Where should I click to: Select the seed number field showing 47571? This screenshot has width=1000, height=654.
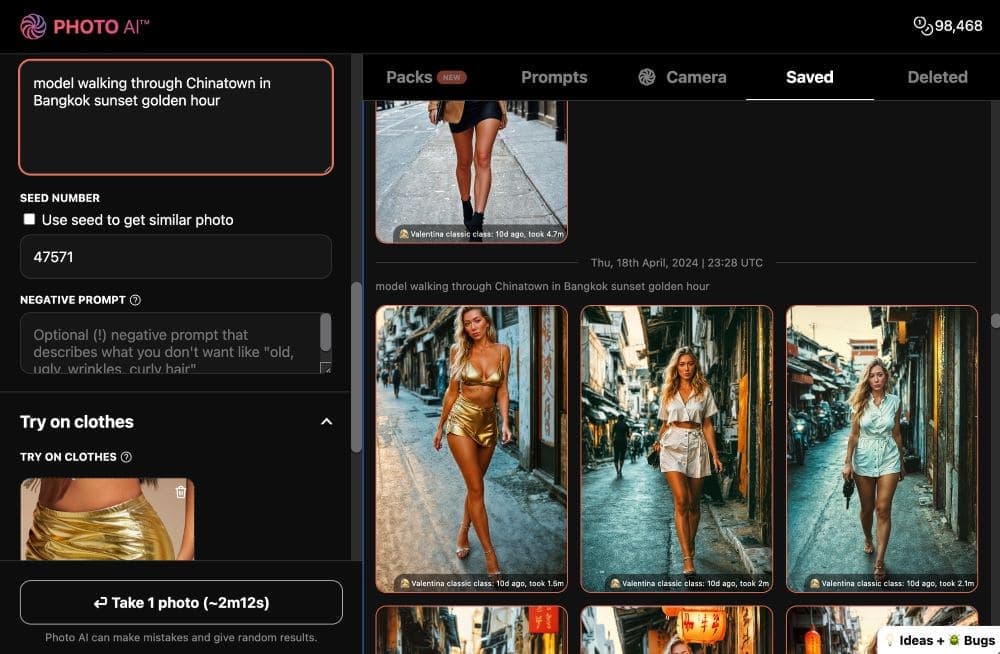tap(175, 257)
